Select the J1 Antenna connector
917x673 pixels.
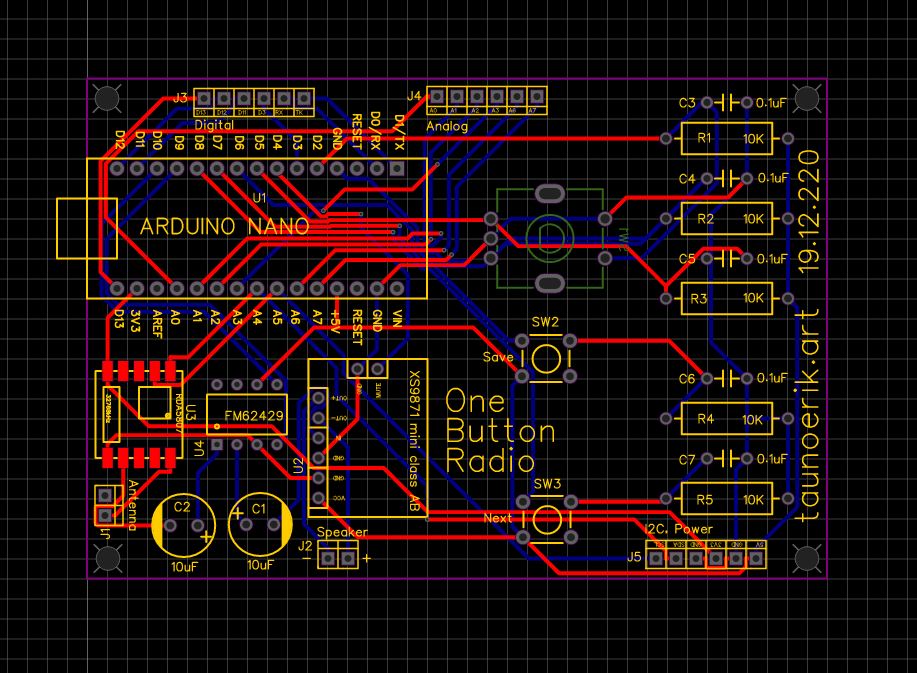coord(104,506)
